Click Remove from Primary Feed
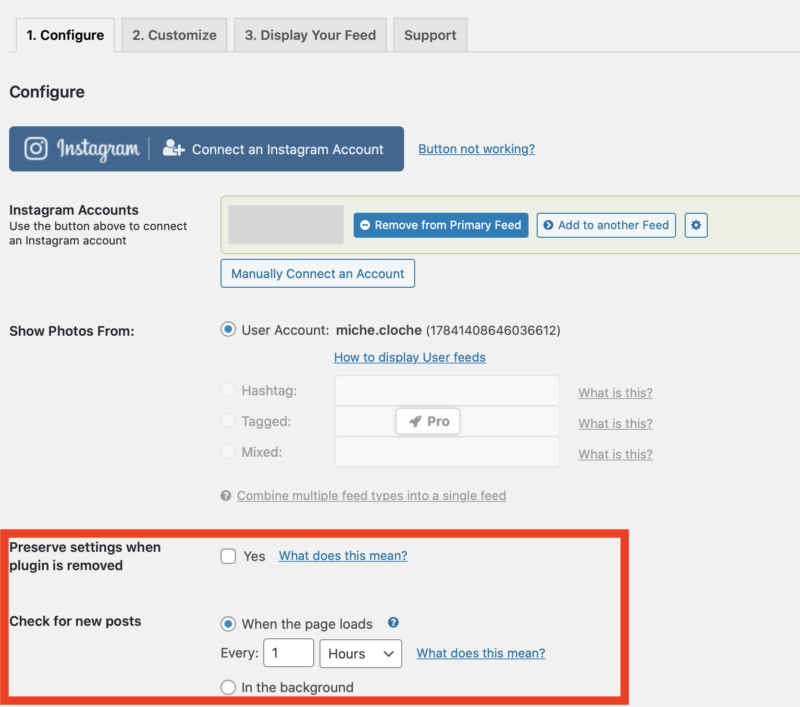 [x=441, y=225]
